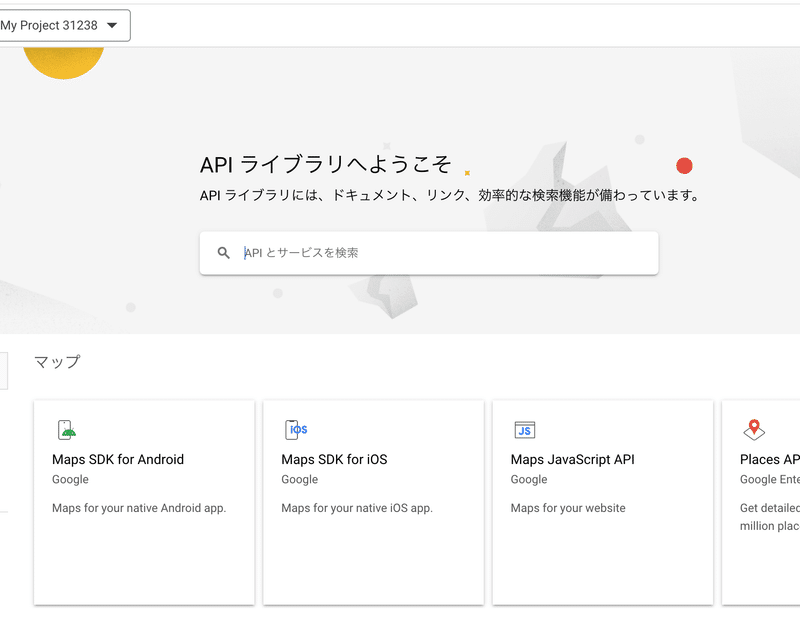
Task: Click the Places map pin icon
Action: point(754,429)
